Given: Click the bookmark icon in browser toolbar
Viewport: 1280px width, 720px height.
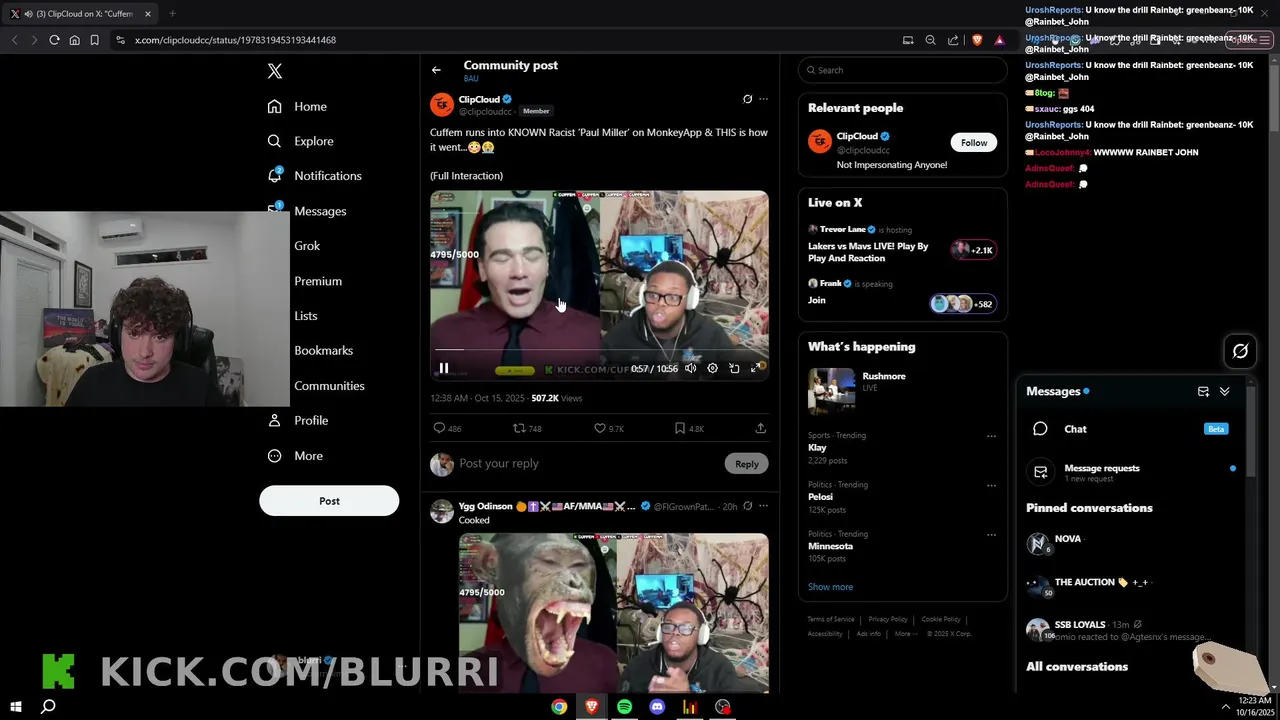Looking at the screenshot, I should 94,40.
